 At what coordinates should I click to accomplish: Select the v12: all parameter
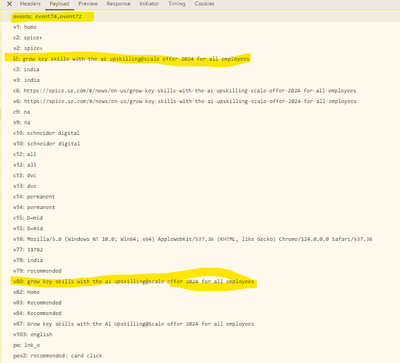click(25, 165)
